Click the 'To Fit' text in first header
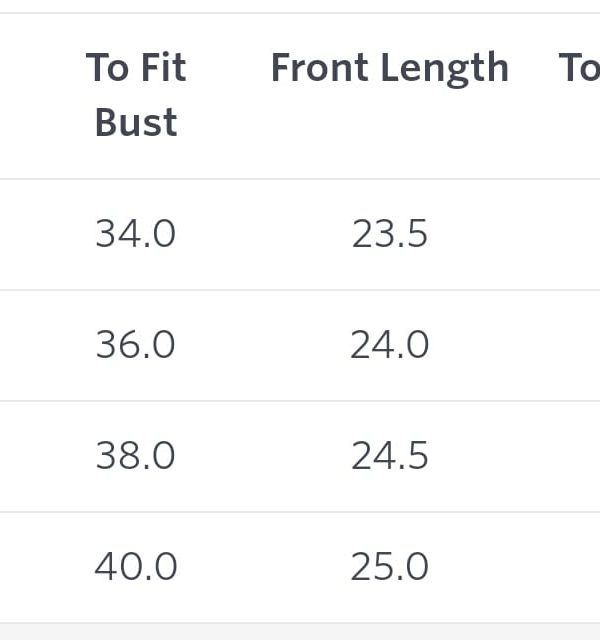 136,68
